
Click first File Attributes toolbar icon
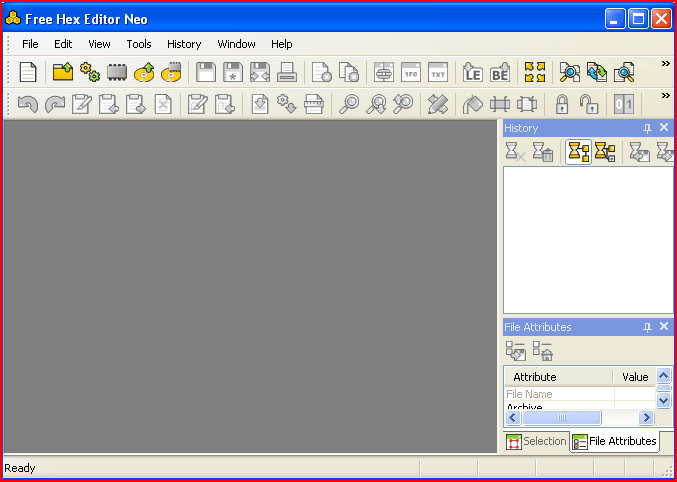coord(516,351)
